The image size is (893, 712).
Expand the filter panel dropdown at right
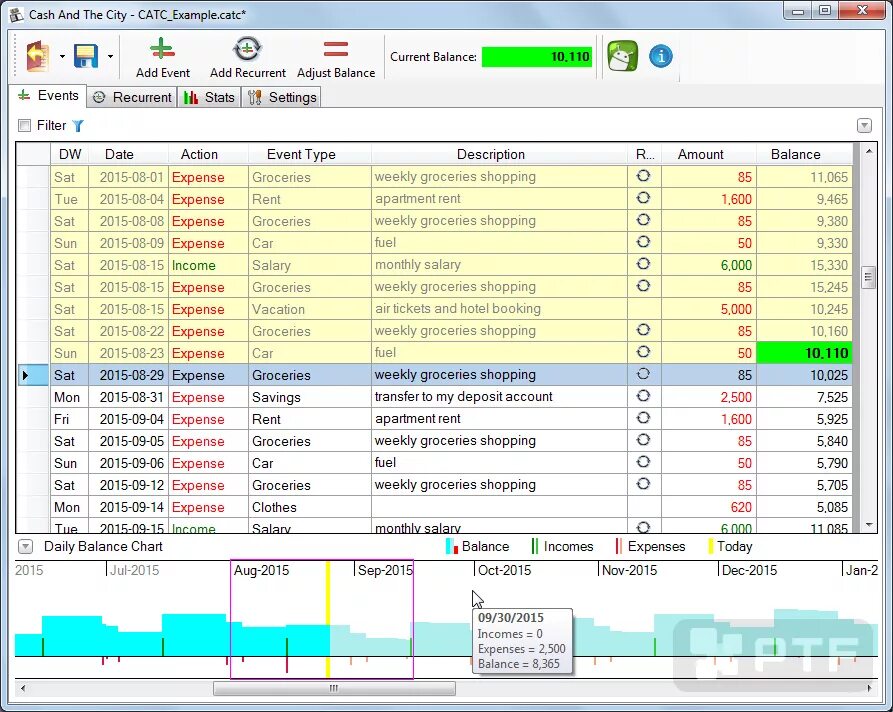click(864, 125)
